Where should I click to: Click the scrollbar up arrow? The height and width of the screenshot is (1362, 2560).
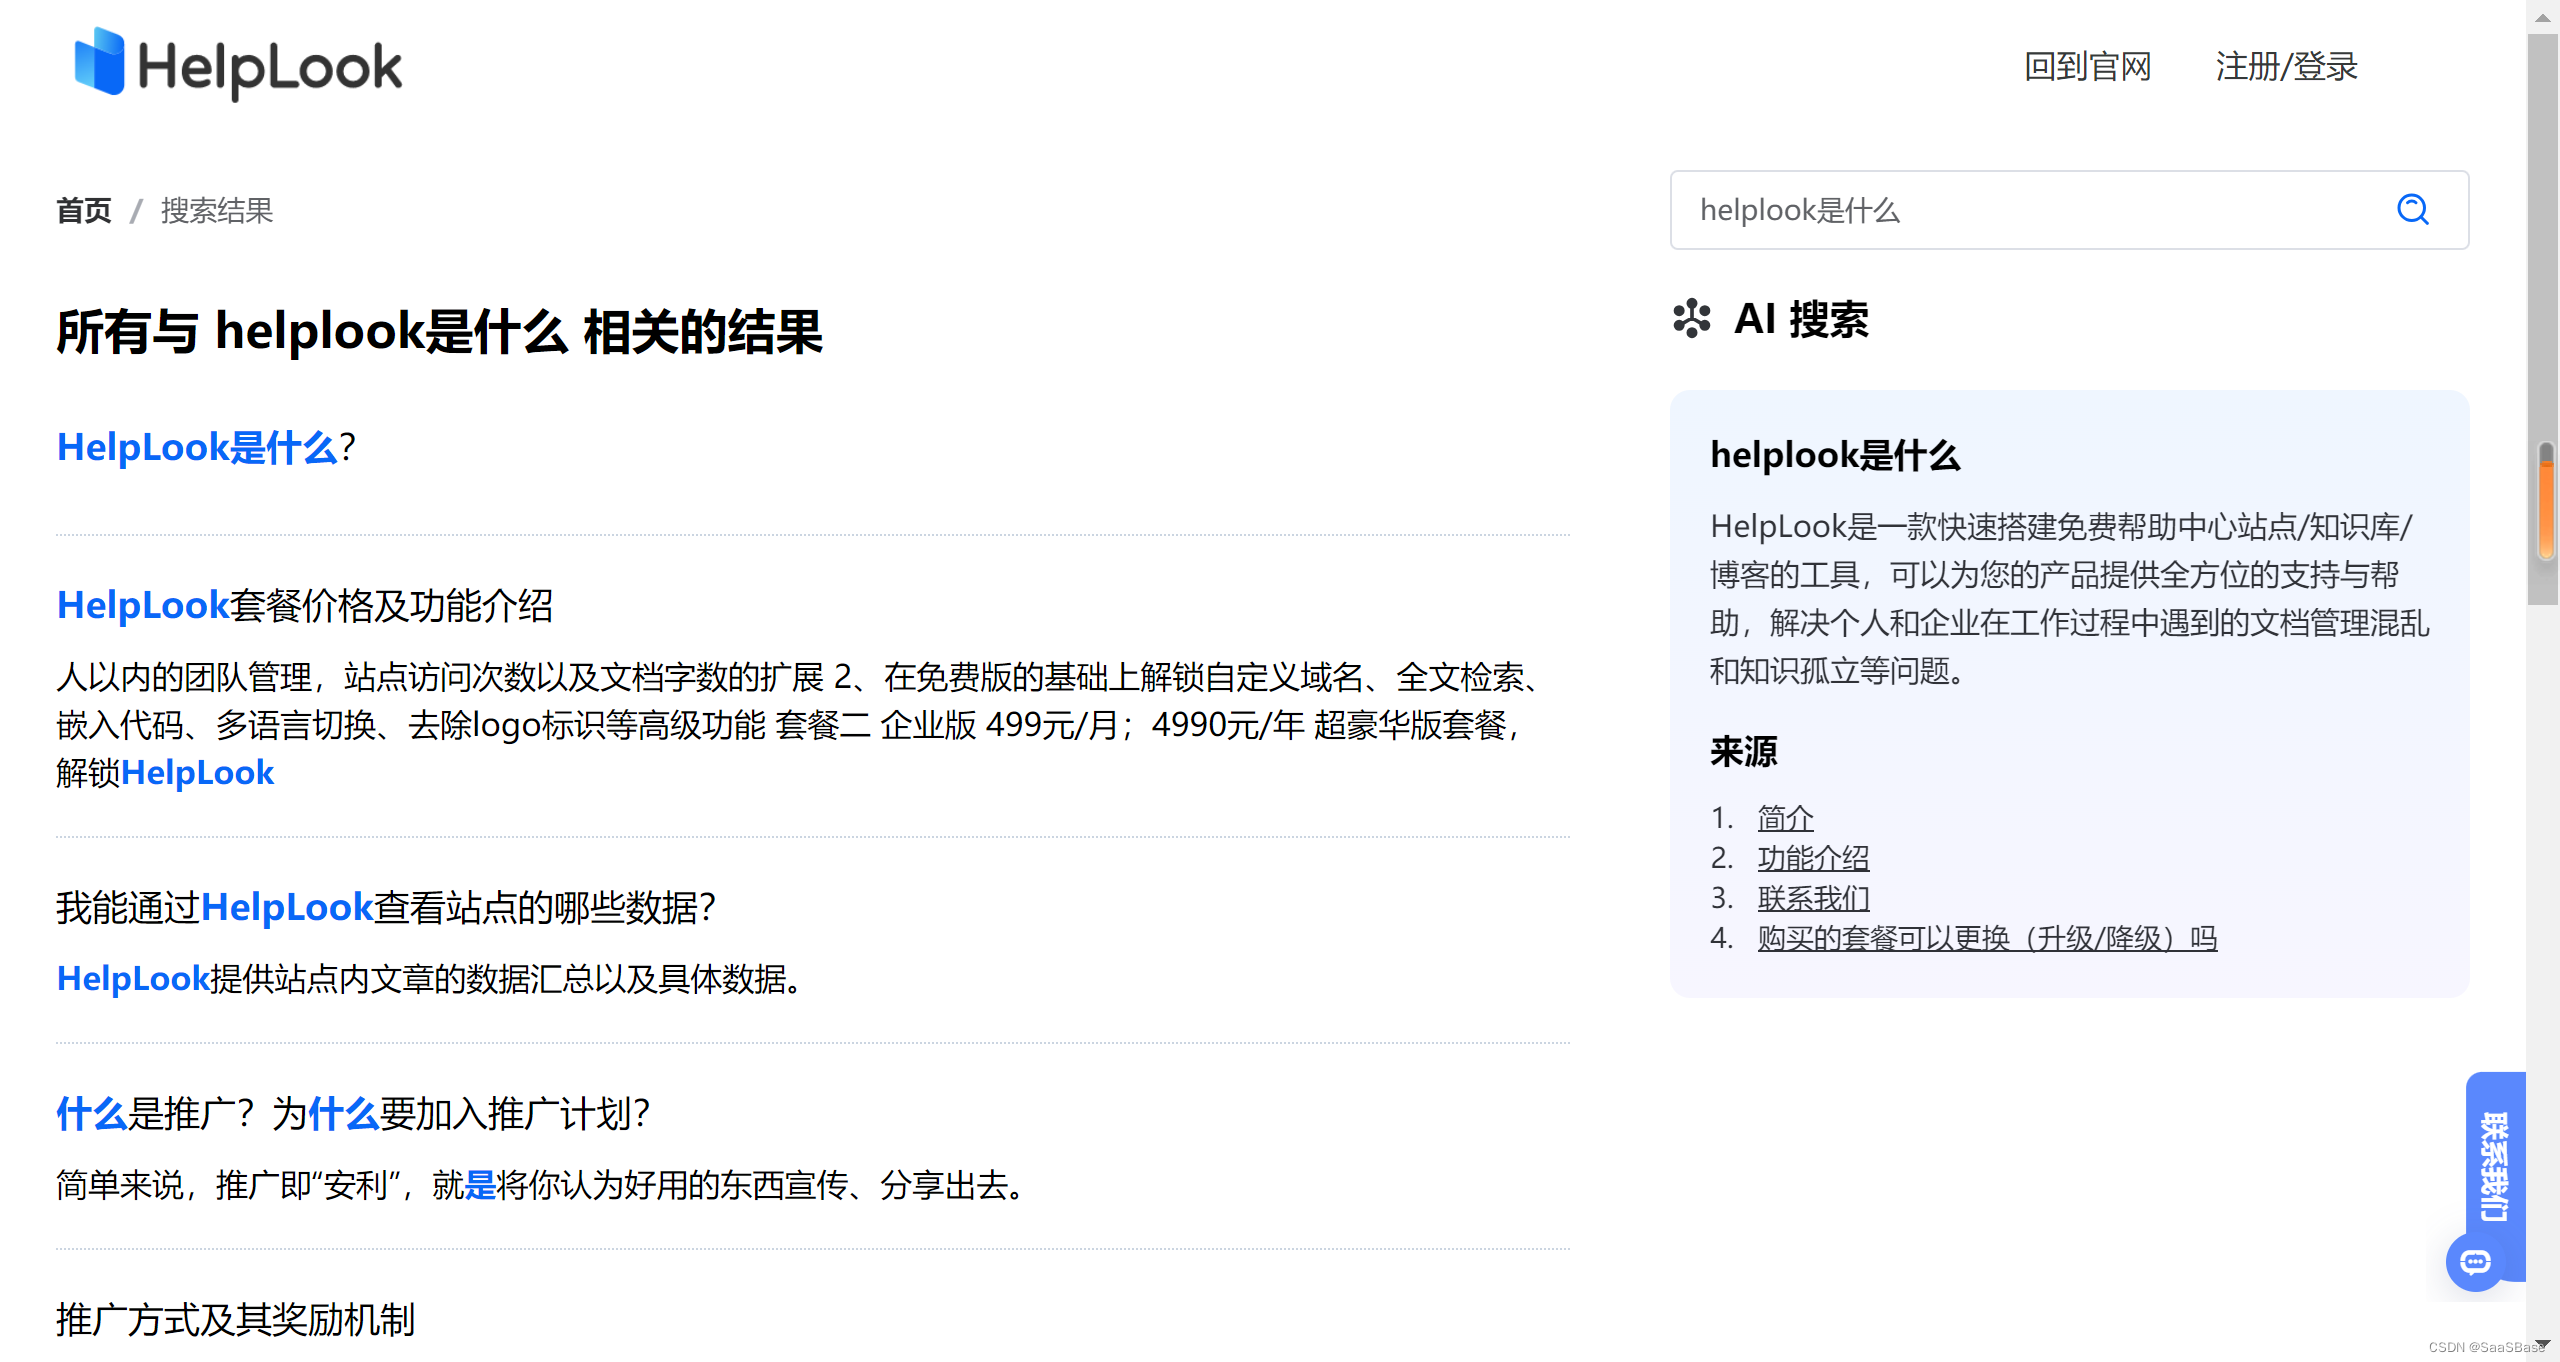click(x=2542, y=17)
